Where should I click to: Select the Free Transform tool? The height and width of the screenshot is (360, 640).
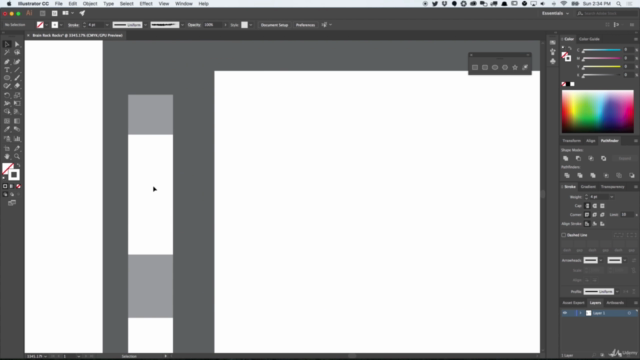[x=17, y=103]
